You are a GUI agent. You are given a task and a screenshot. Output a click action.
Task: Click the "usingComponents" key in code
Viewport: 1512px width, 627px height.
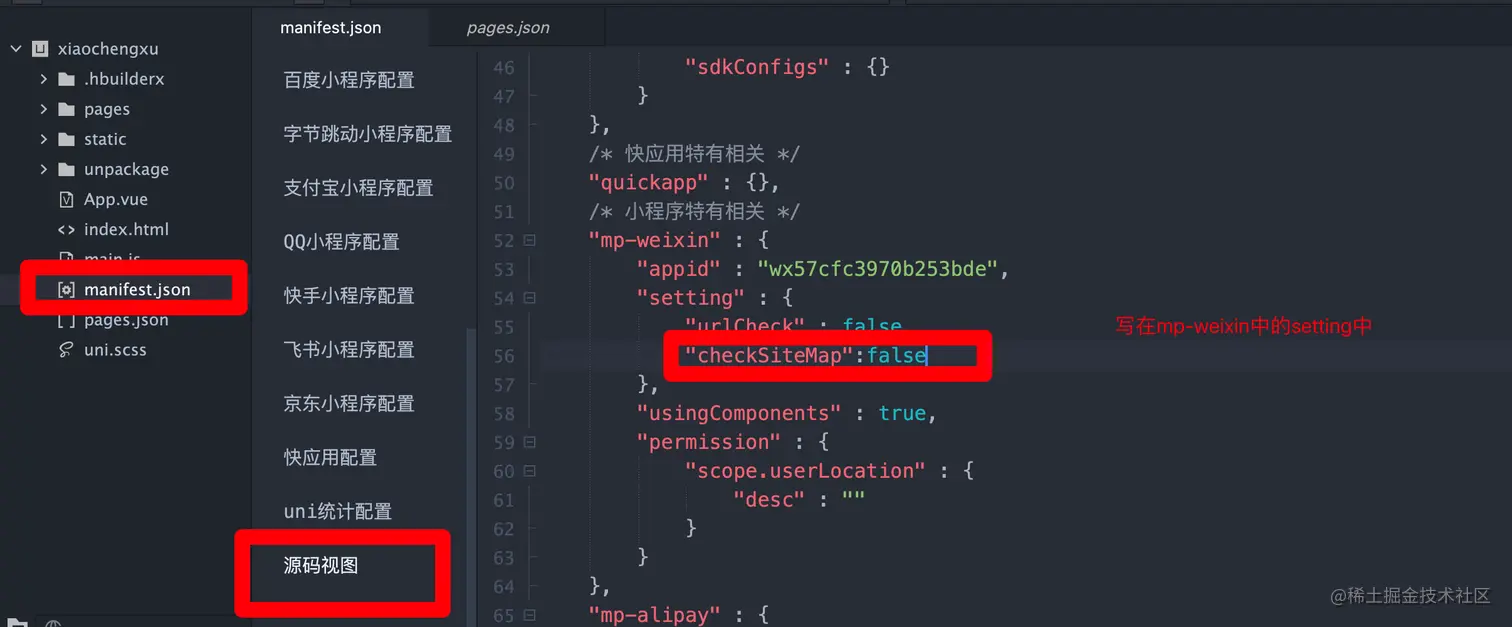(x=739, y=413)
